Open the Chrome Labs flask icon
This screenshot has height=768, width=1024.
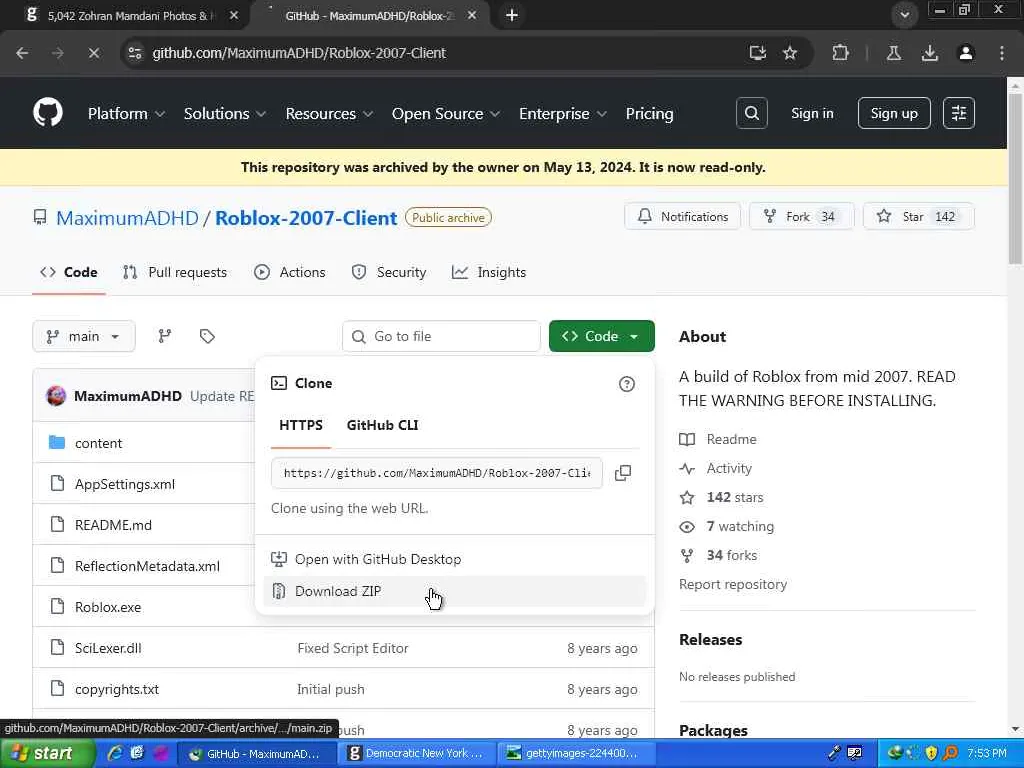click(894, 53)
